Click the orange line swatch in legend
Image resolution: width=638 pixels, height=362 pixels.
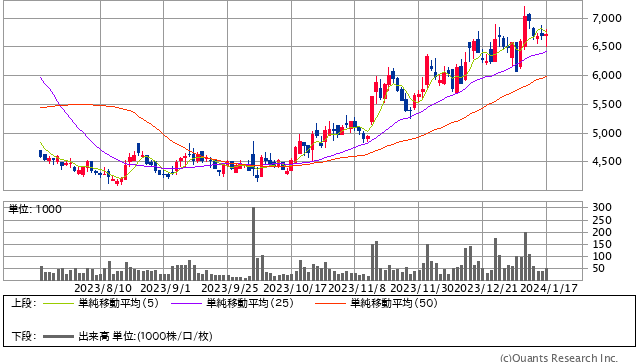click(x=330, y=303)
